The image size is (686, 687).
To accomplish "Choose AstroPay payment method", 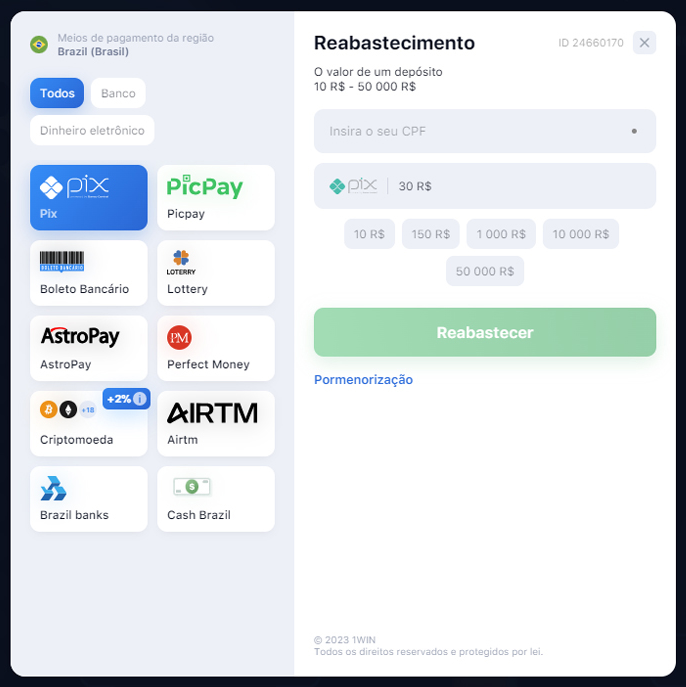I will (88, 348).
